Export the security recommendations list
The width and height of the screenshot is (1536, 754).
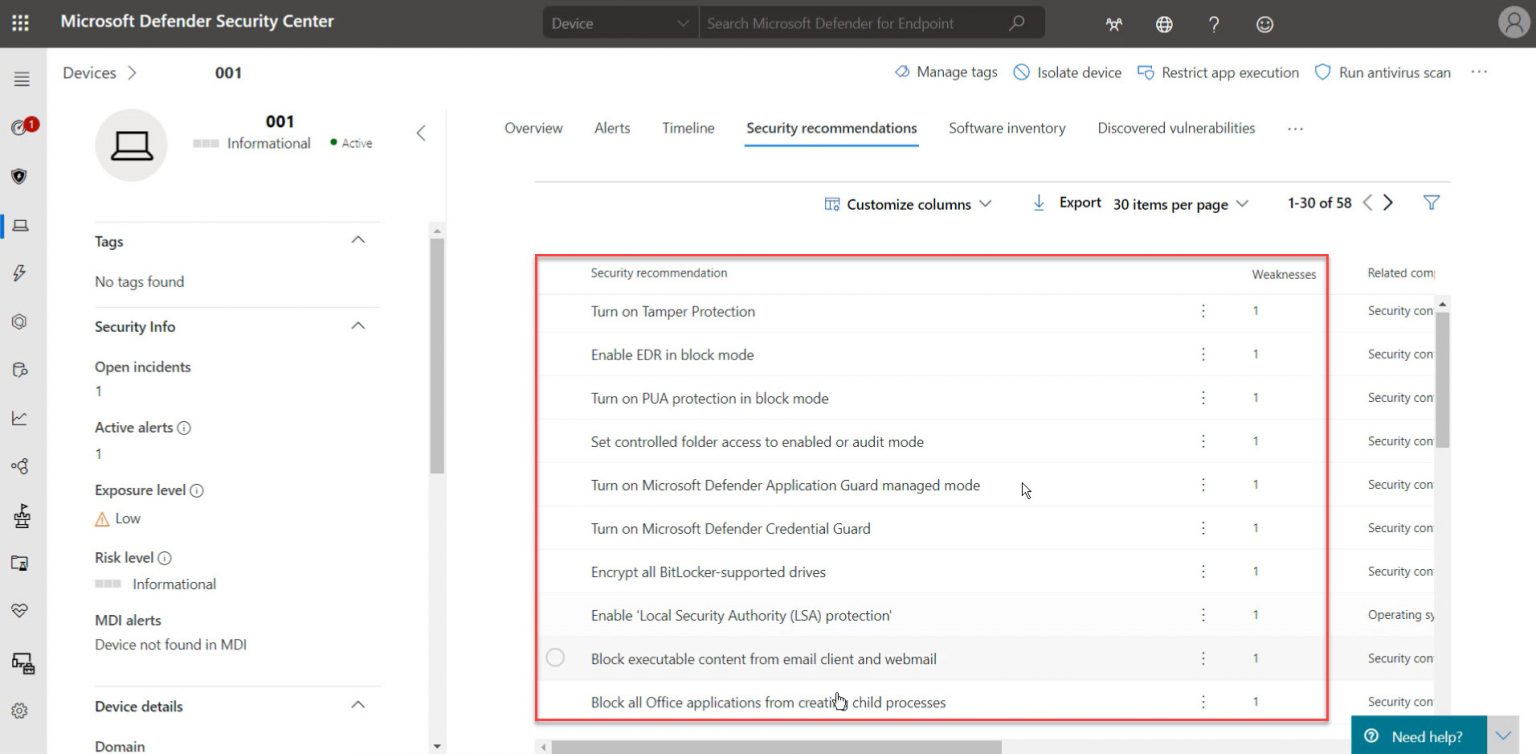tap(1068, 202)
